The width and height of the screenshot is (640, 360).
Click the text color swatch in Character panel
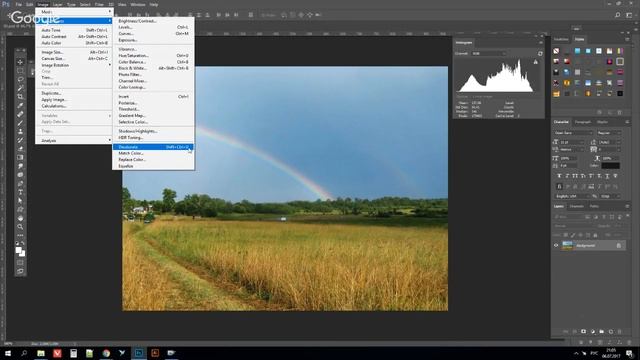tap(610, 166)
